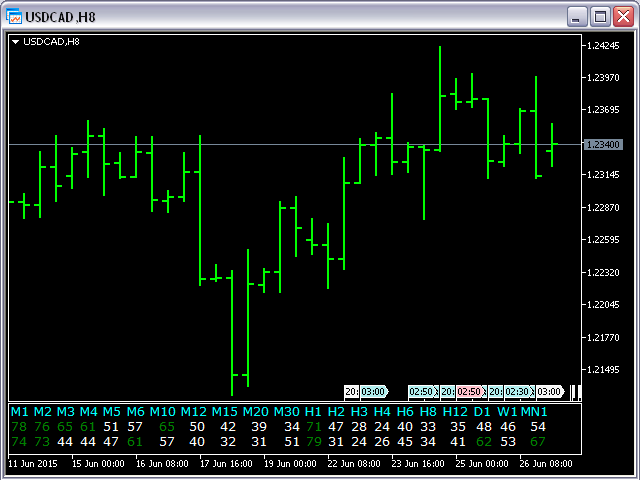This screenshot has width=640, height=480.
Task: Close the USDCAD,H8 chart window
Action: (624, 17)
